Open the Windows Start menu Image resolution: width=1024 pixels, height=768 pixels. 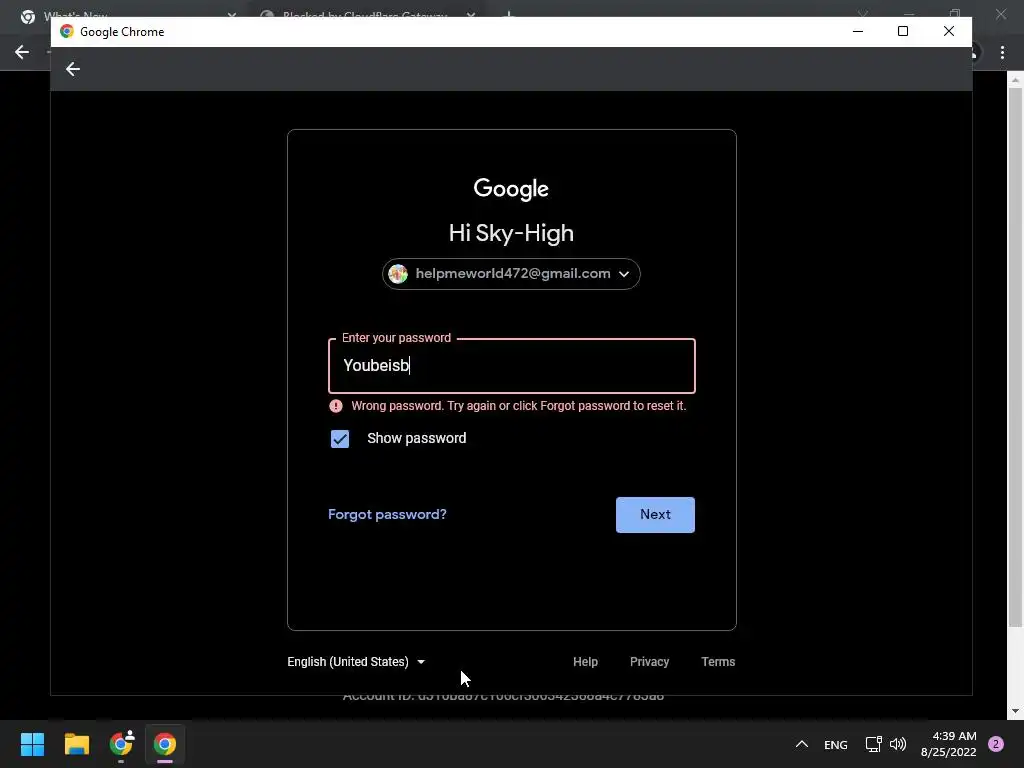[32, 744]
